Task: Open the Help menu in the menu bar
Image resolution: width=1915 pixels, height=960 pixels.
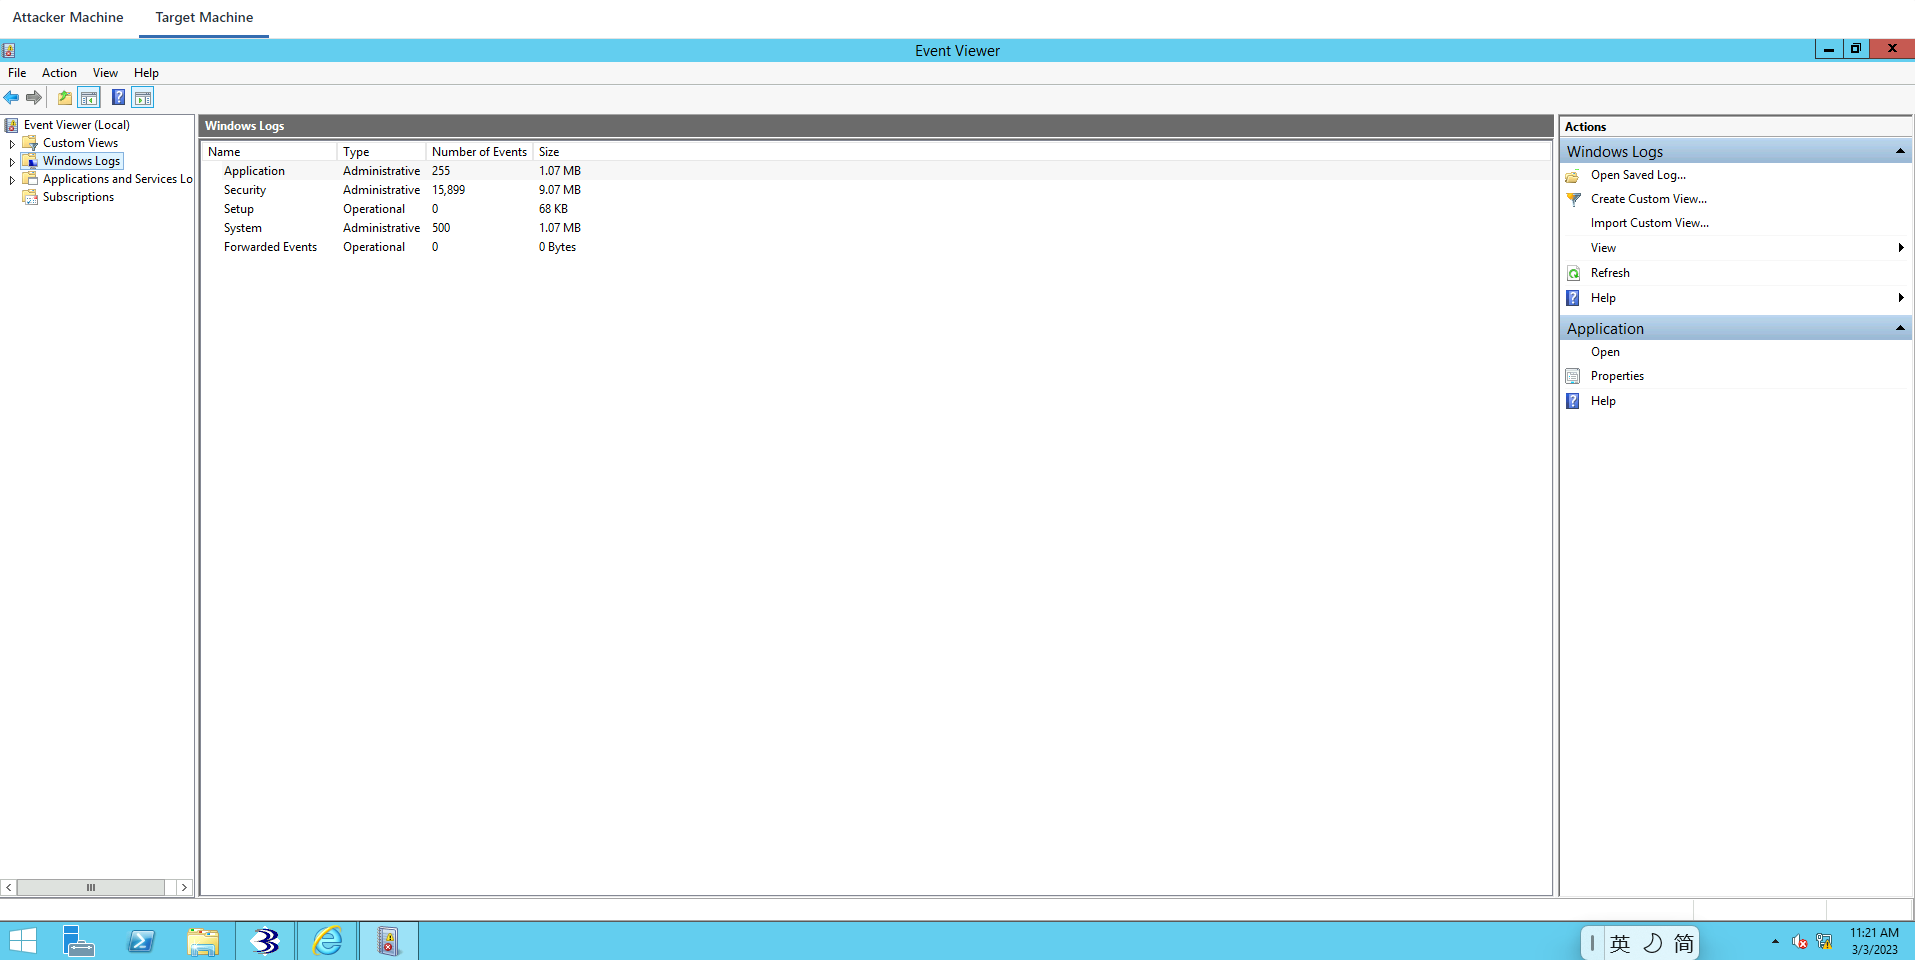Action: (146, 73)
